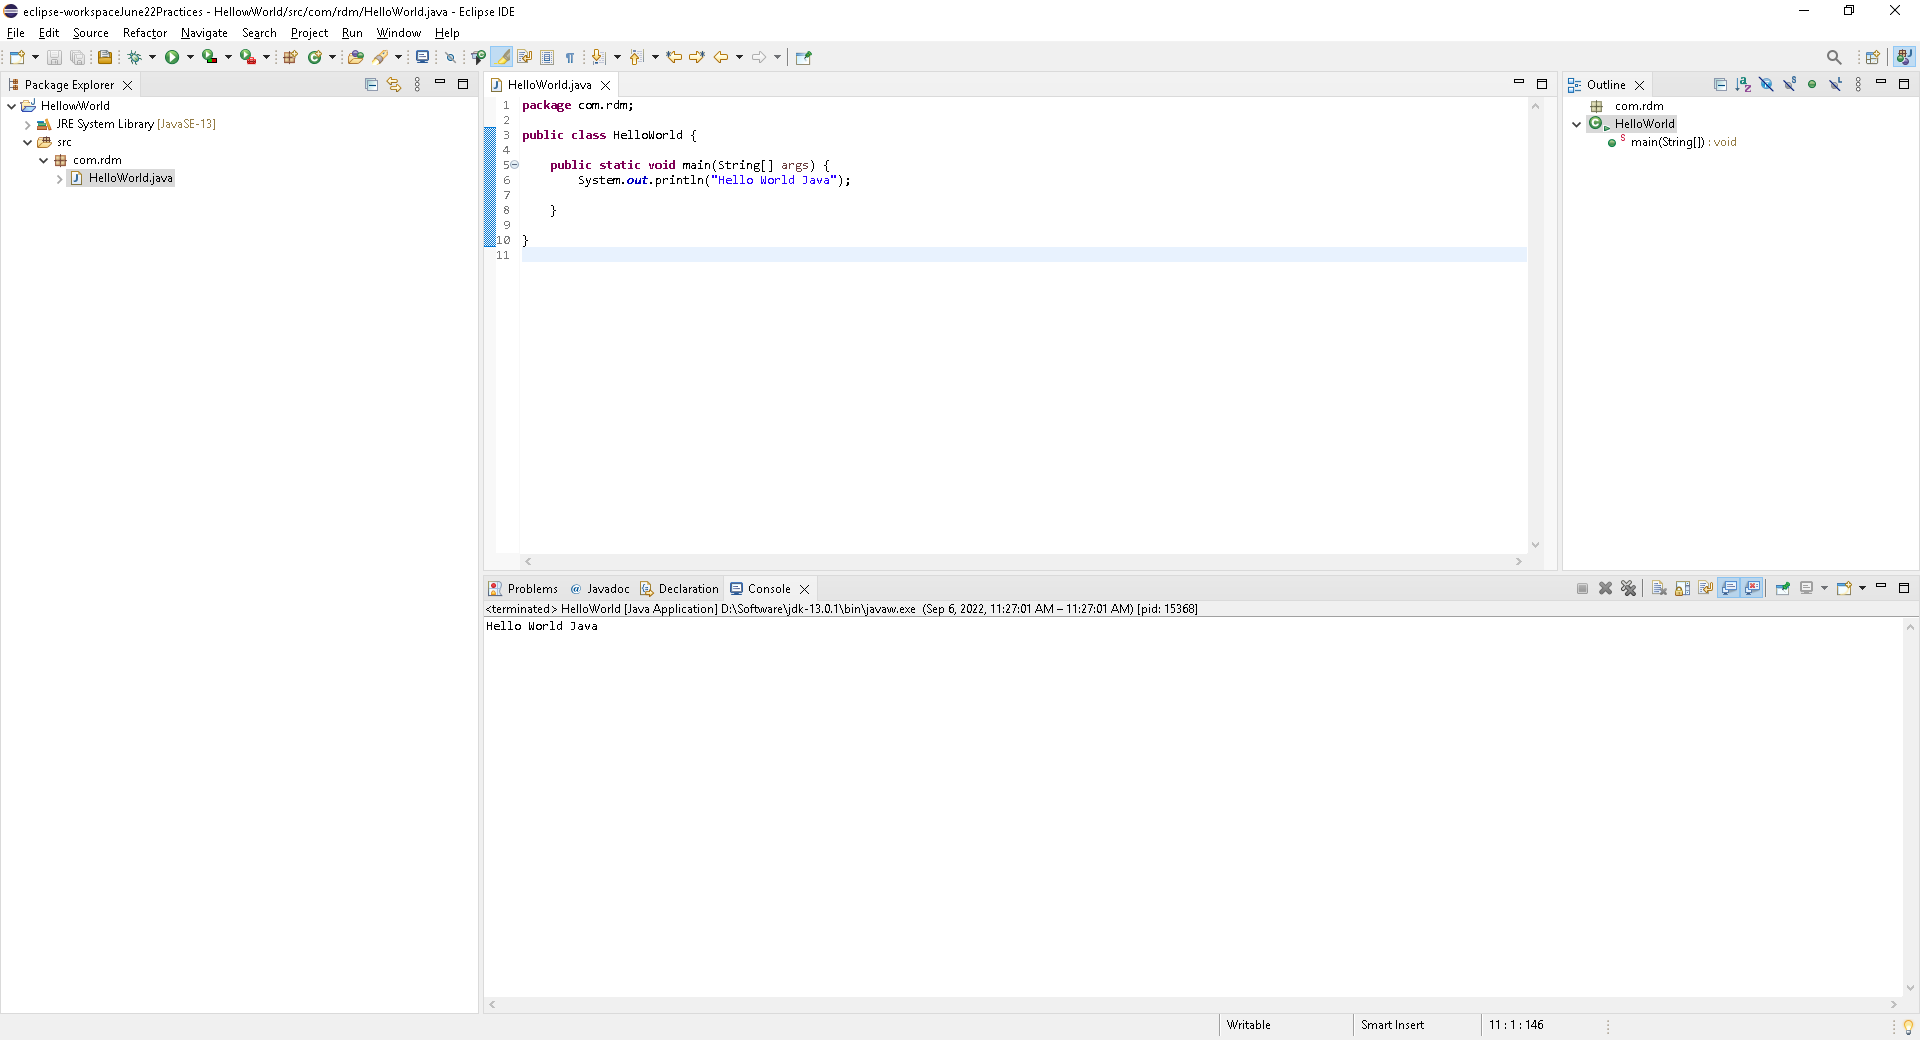1920x1040 pixels.
Task: Open a terminal with the monitor icon
Action: pyautogui.click(x=422, y=57)
